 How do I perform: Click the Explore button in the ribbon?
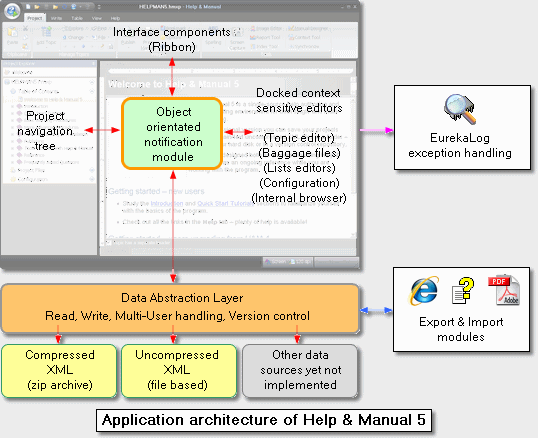coord(74,28)
